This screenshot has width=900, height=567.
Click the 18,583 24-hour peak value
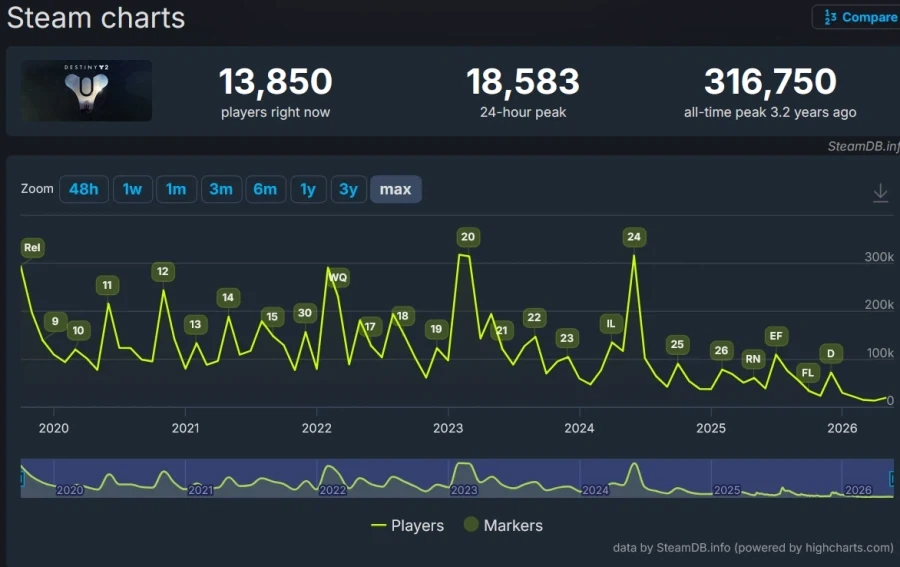click(x=523, y=81)
